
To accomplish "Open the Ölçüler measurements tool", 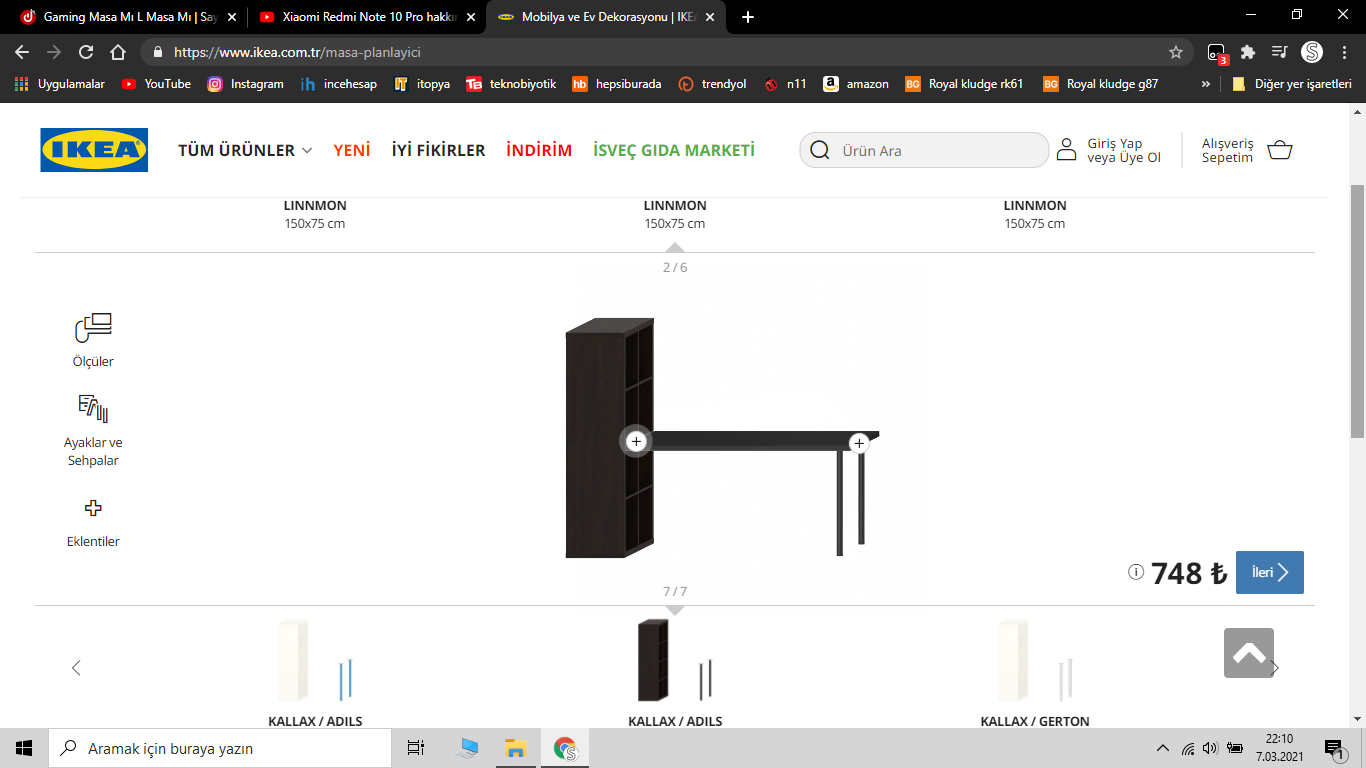I will pyautogui.click(x=93, y=340).
